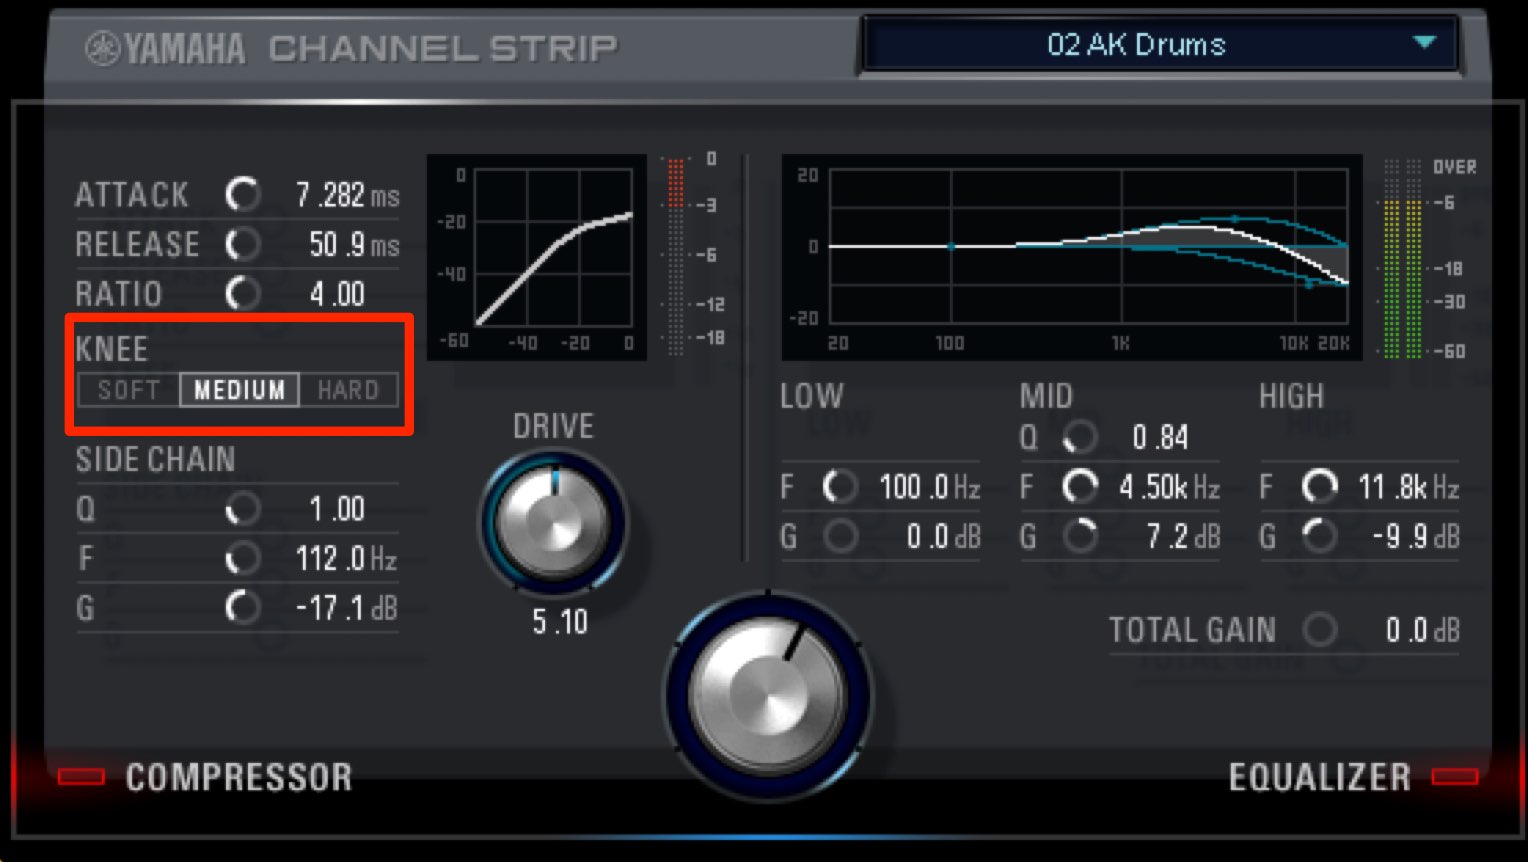
Task: Click the EQUALIZER label
Action: tap(1319, 777)
